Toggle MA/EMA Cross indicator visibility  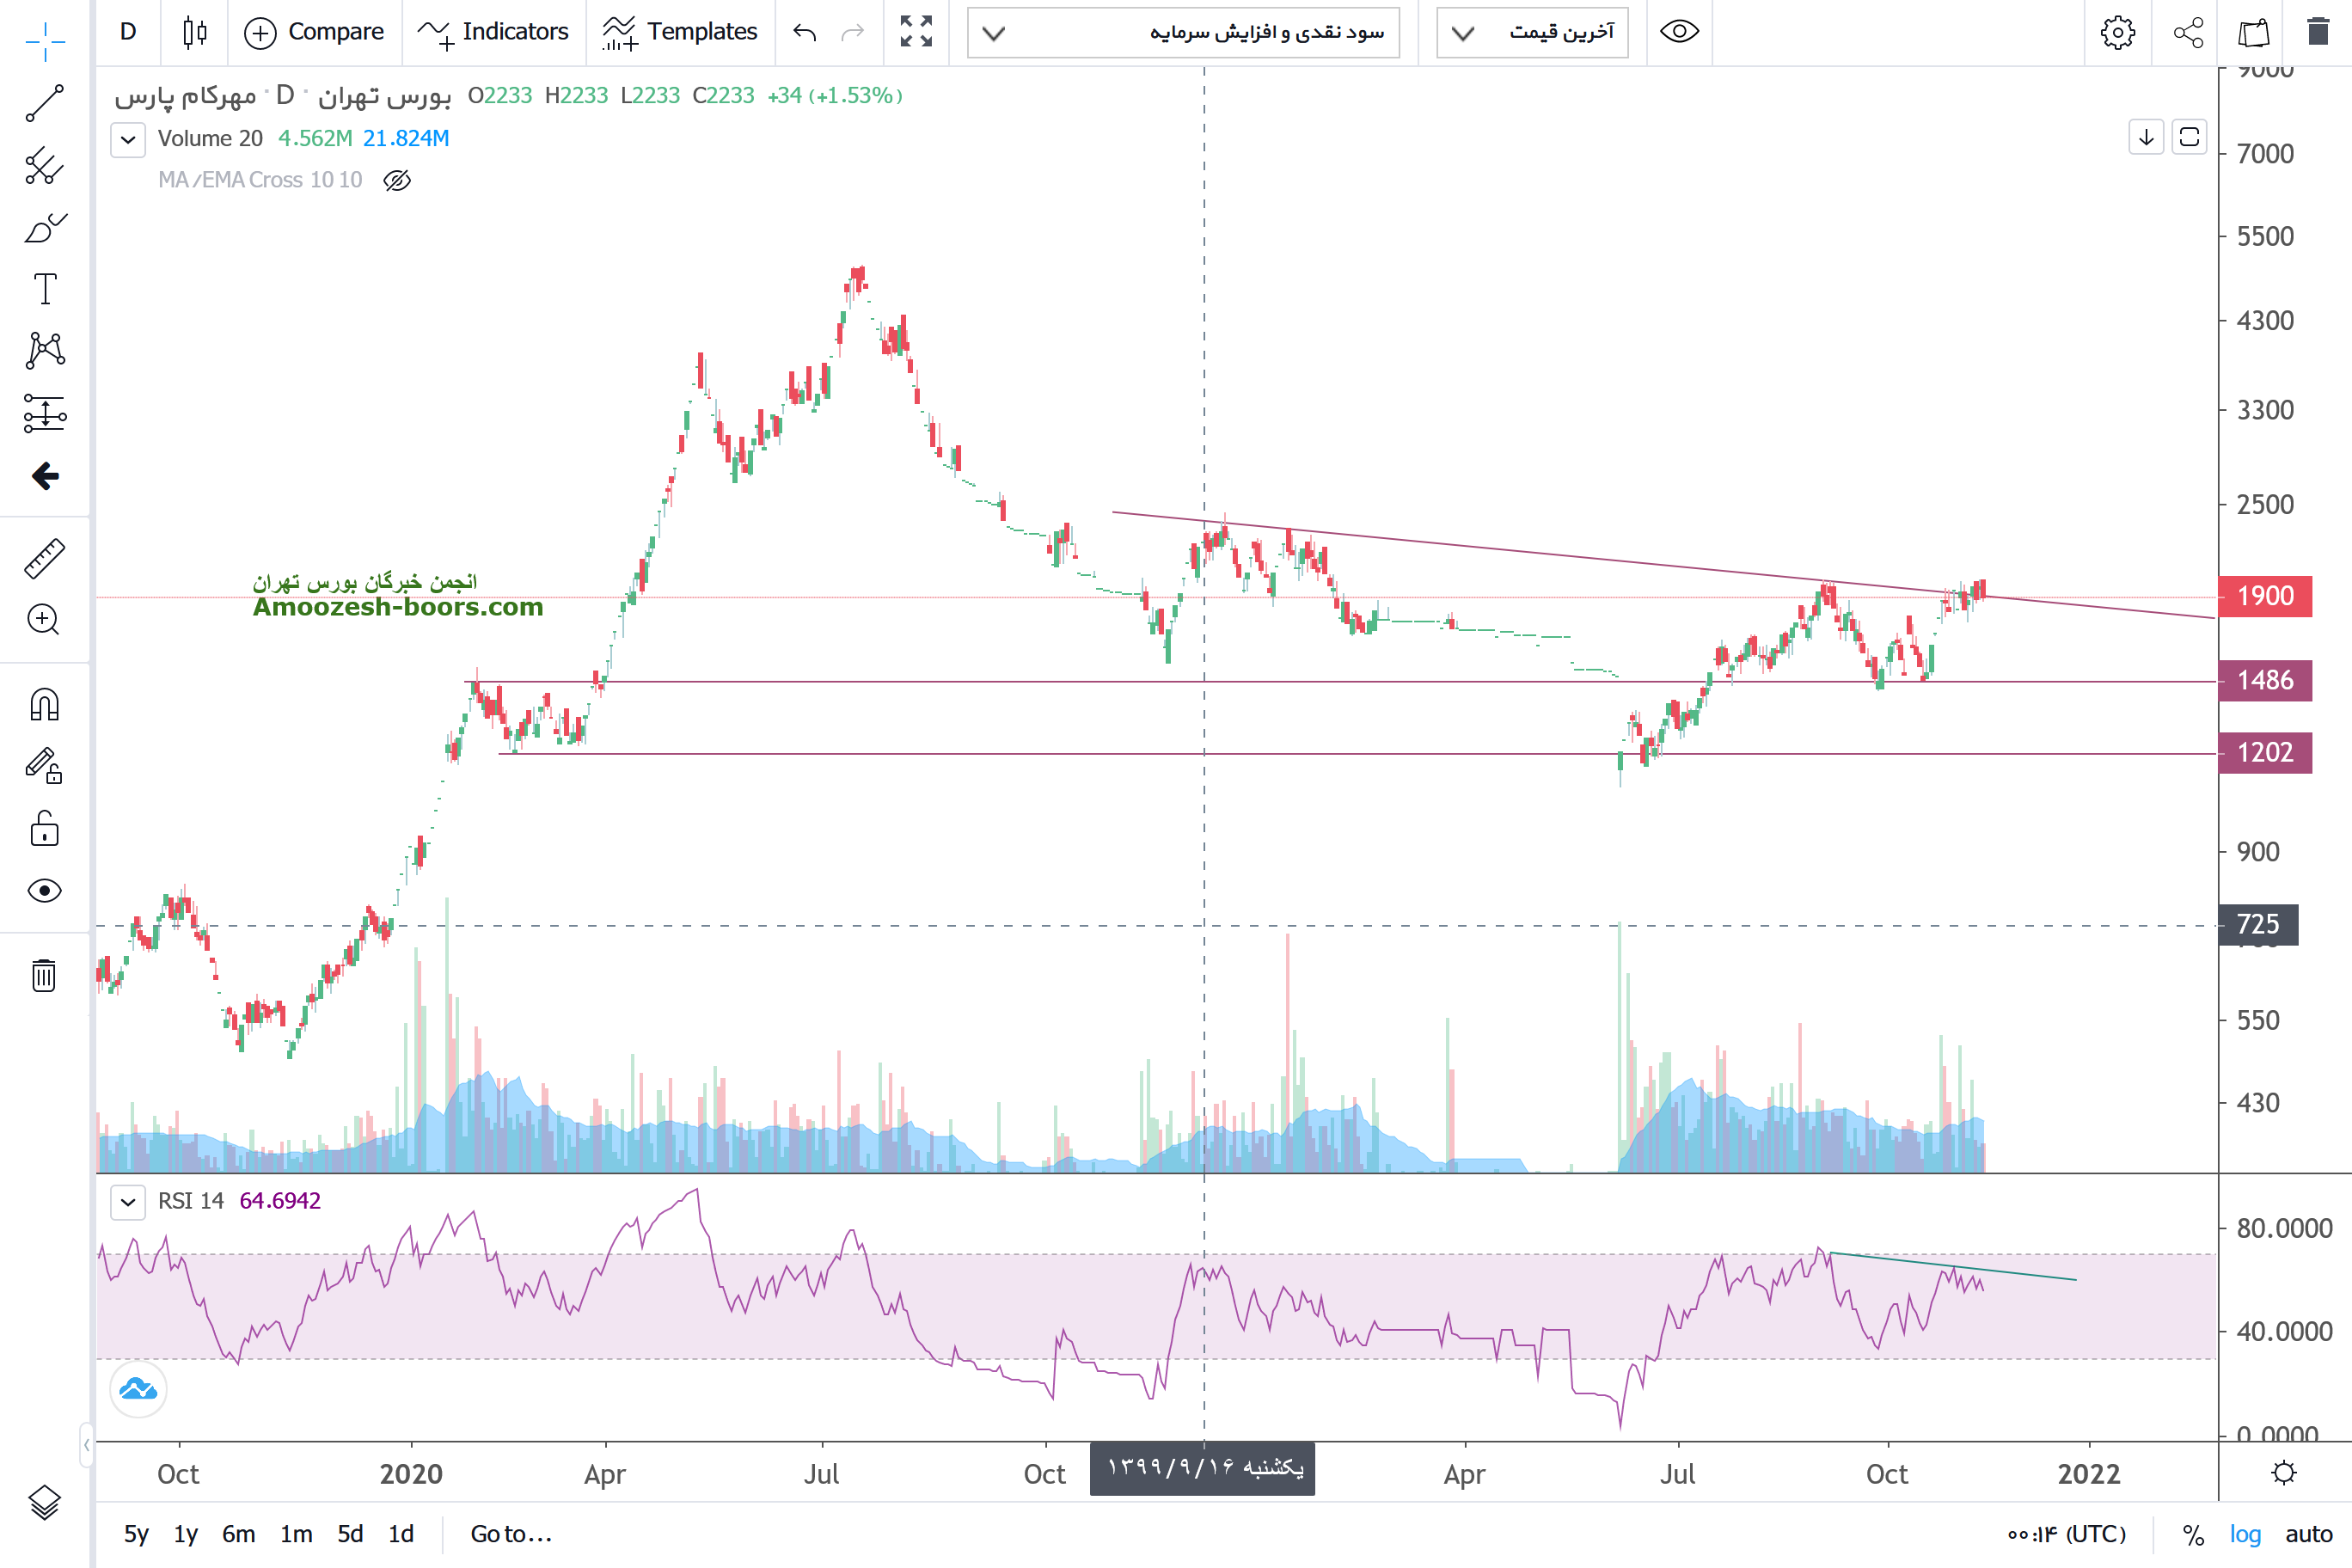pos(397,180)
